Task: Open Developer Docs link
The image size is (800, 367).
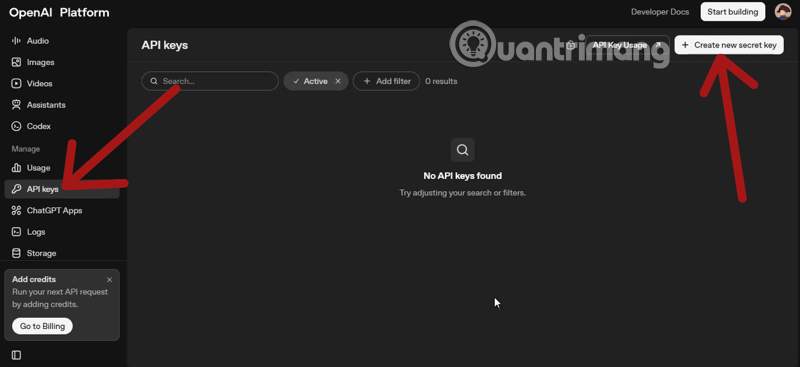Action: (x=660, y=12)
